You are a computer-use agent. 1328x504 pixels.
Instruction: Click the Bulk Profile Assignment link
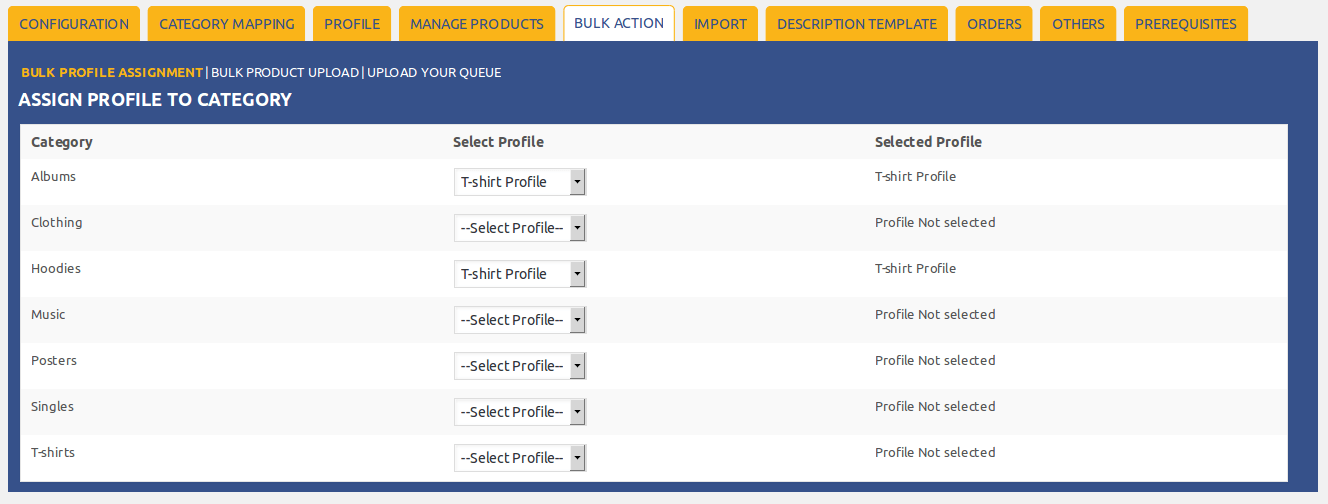click(x=112, y=73)
